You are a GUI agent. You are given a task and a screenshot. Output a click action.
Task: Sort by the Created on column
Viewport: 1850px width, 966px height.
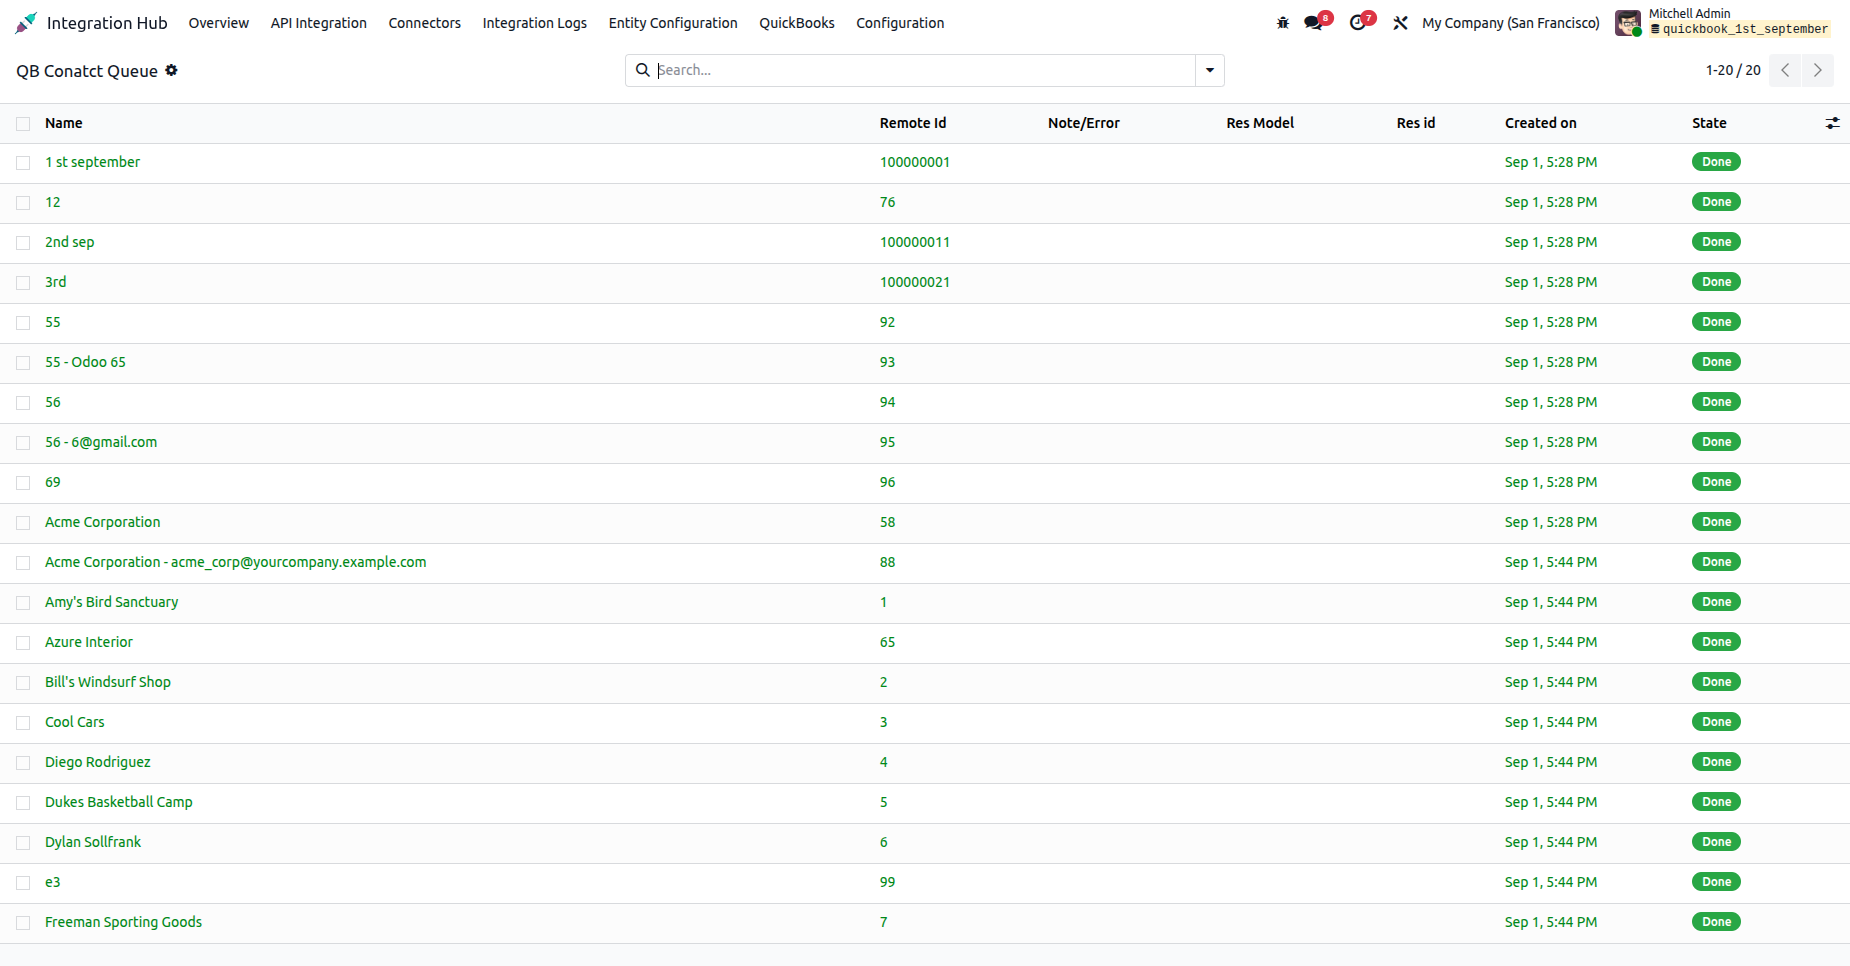pyautogui.click(x=1540, y=123)
